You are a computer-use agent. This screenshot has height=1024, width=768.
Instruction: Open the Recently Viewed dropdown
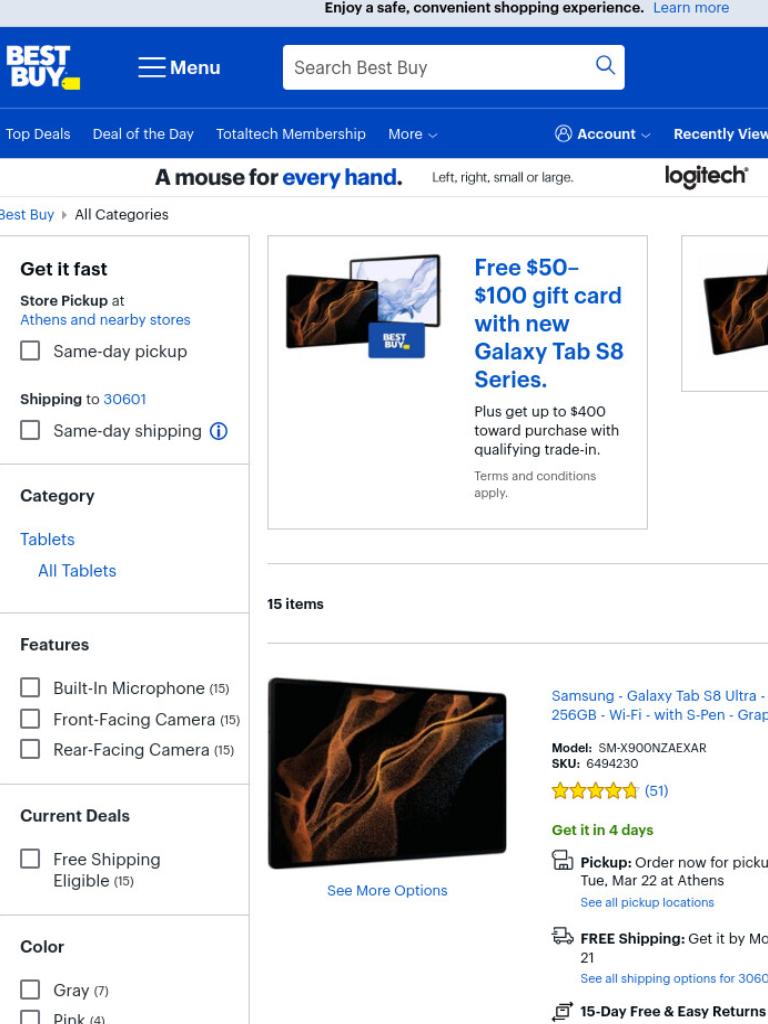click(x=720, y=134)
